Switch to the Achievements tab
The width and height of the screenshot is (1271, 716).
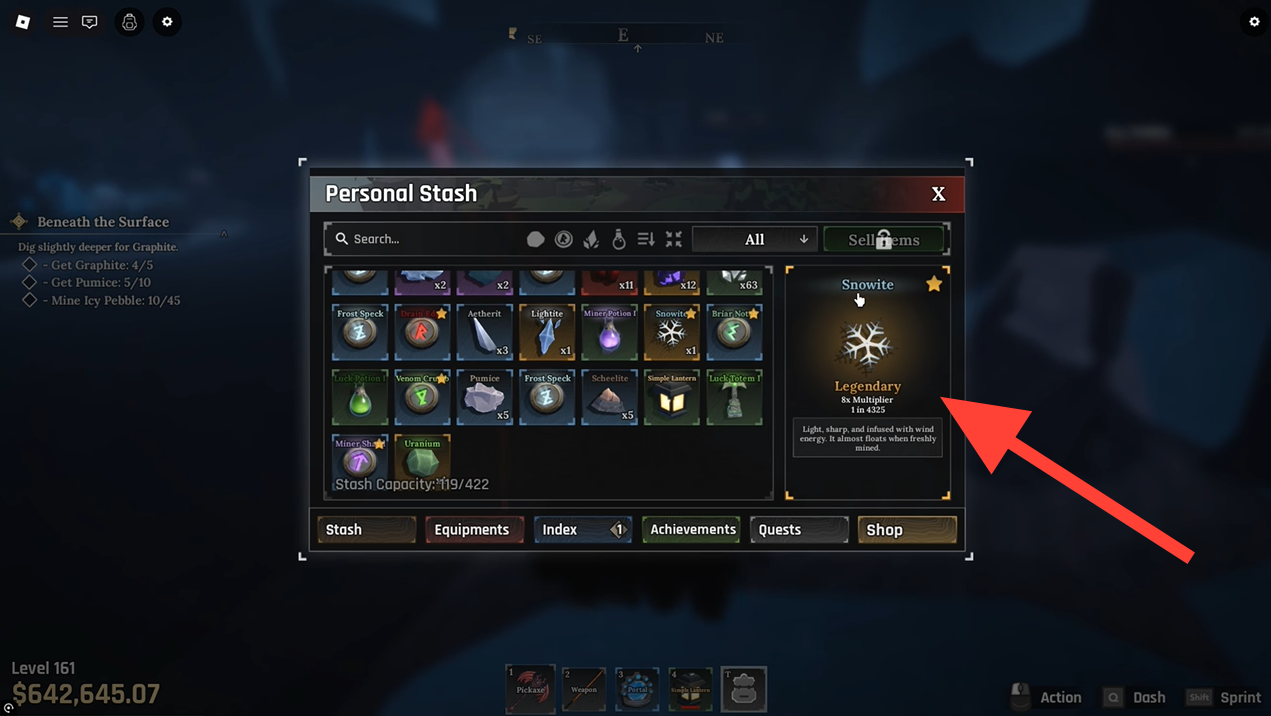[692, 529]
